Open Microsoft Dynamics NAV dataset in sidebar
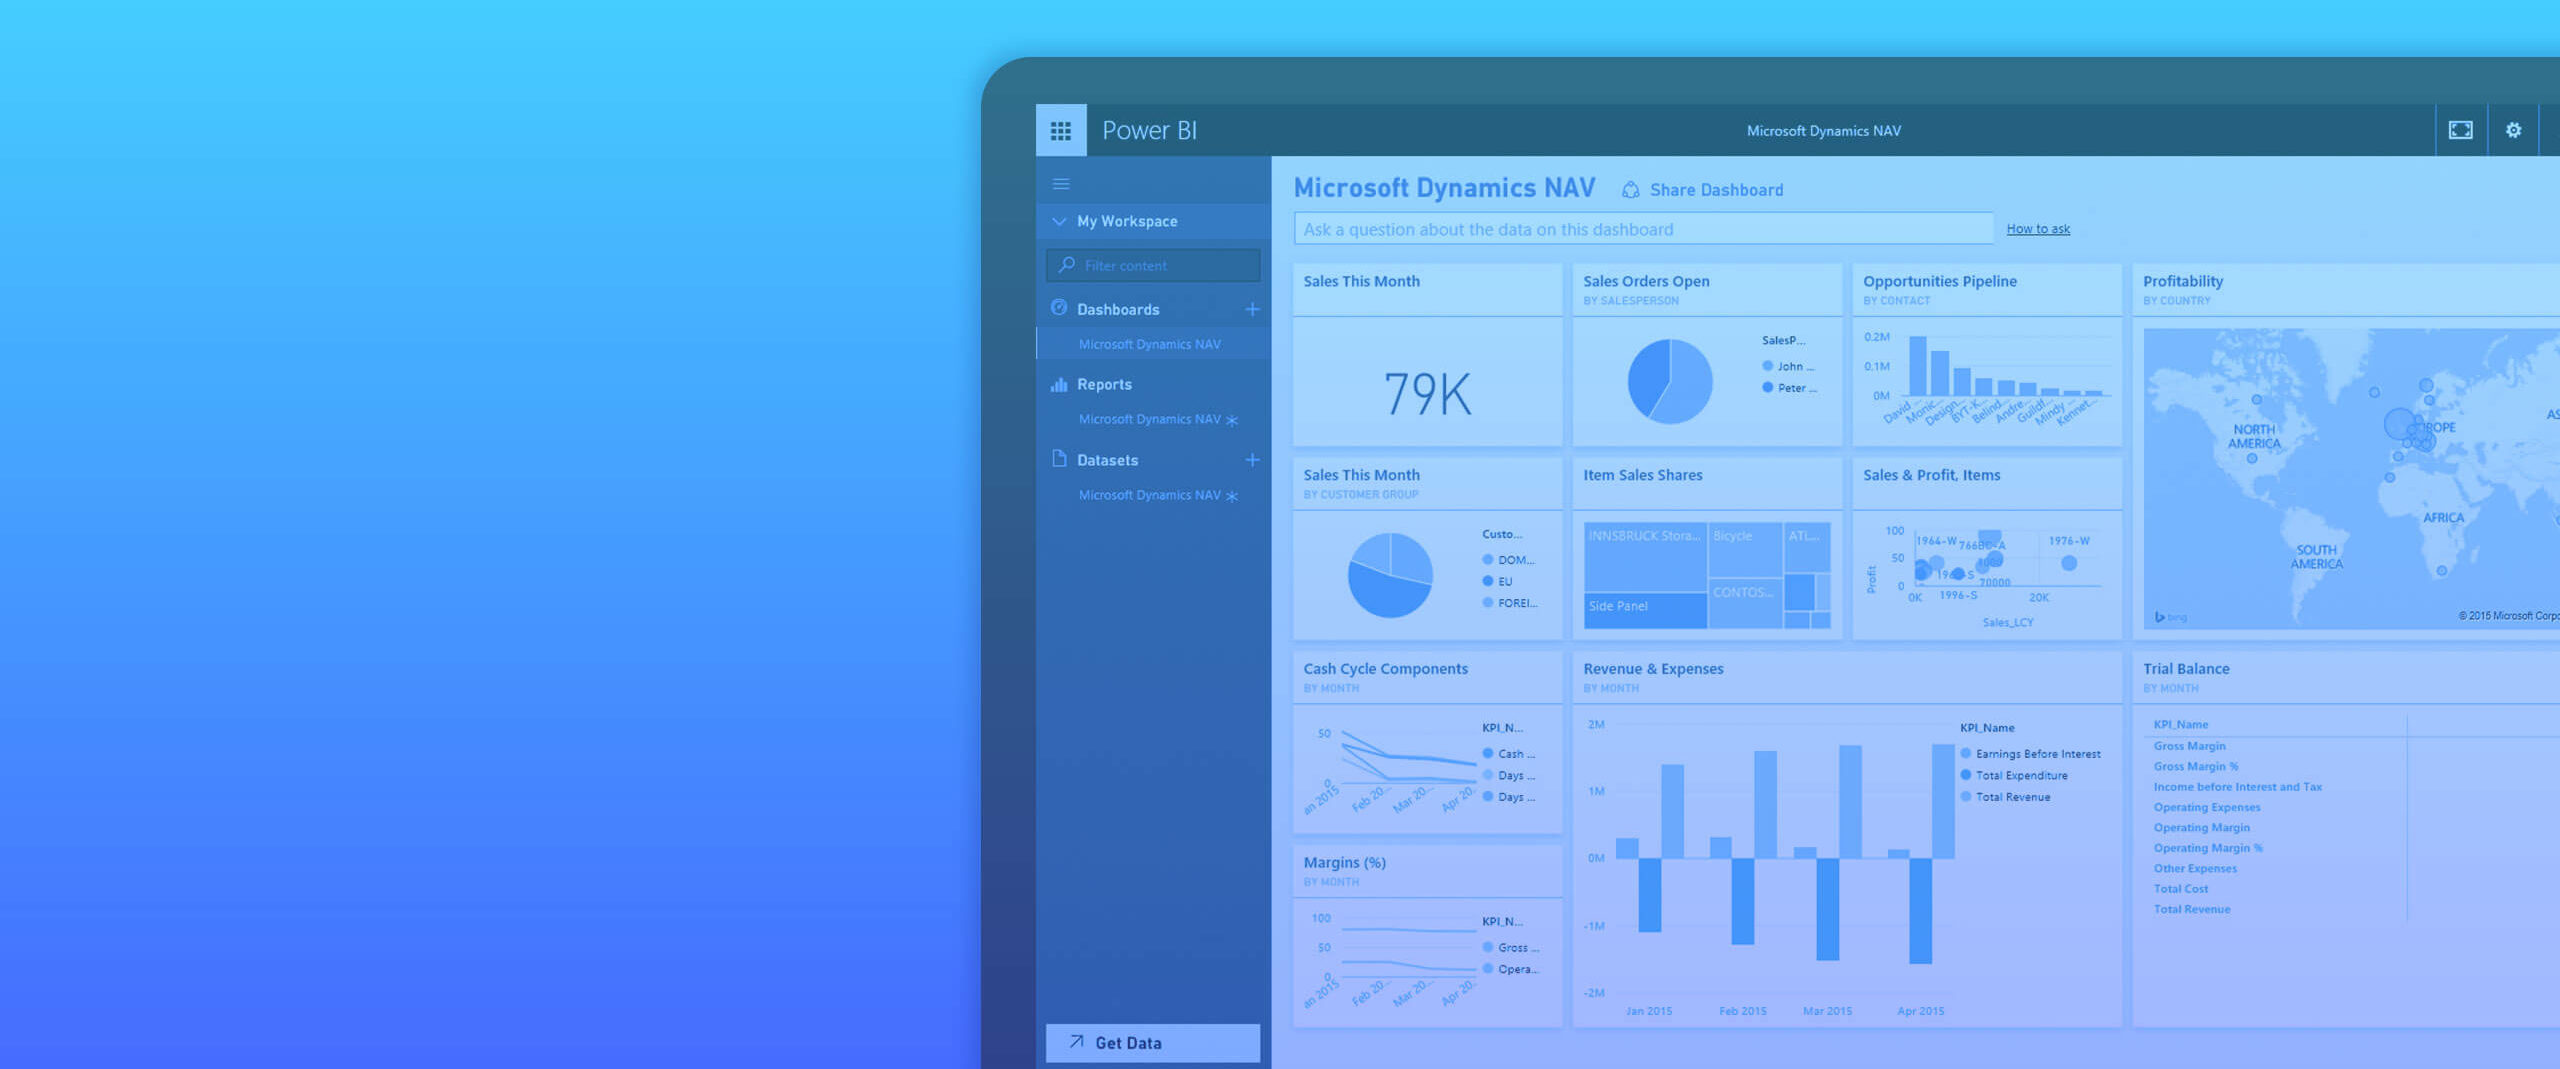 [1149, 495]
